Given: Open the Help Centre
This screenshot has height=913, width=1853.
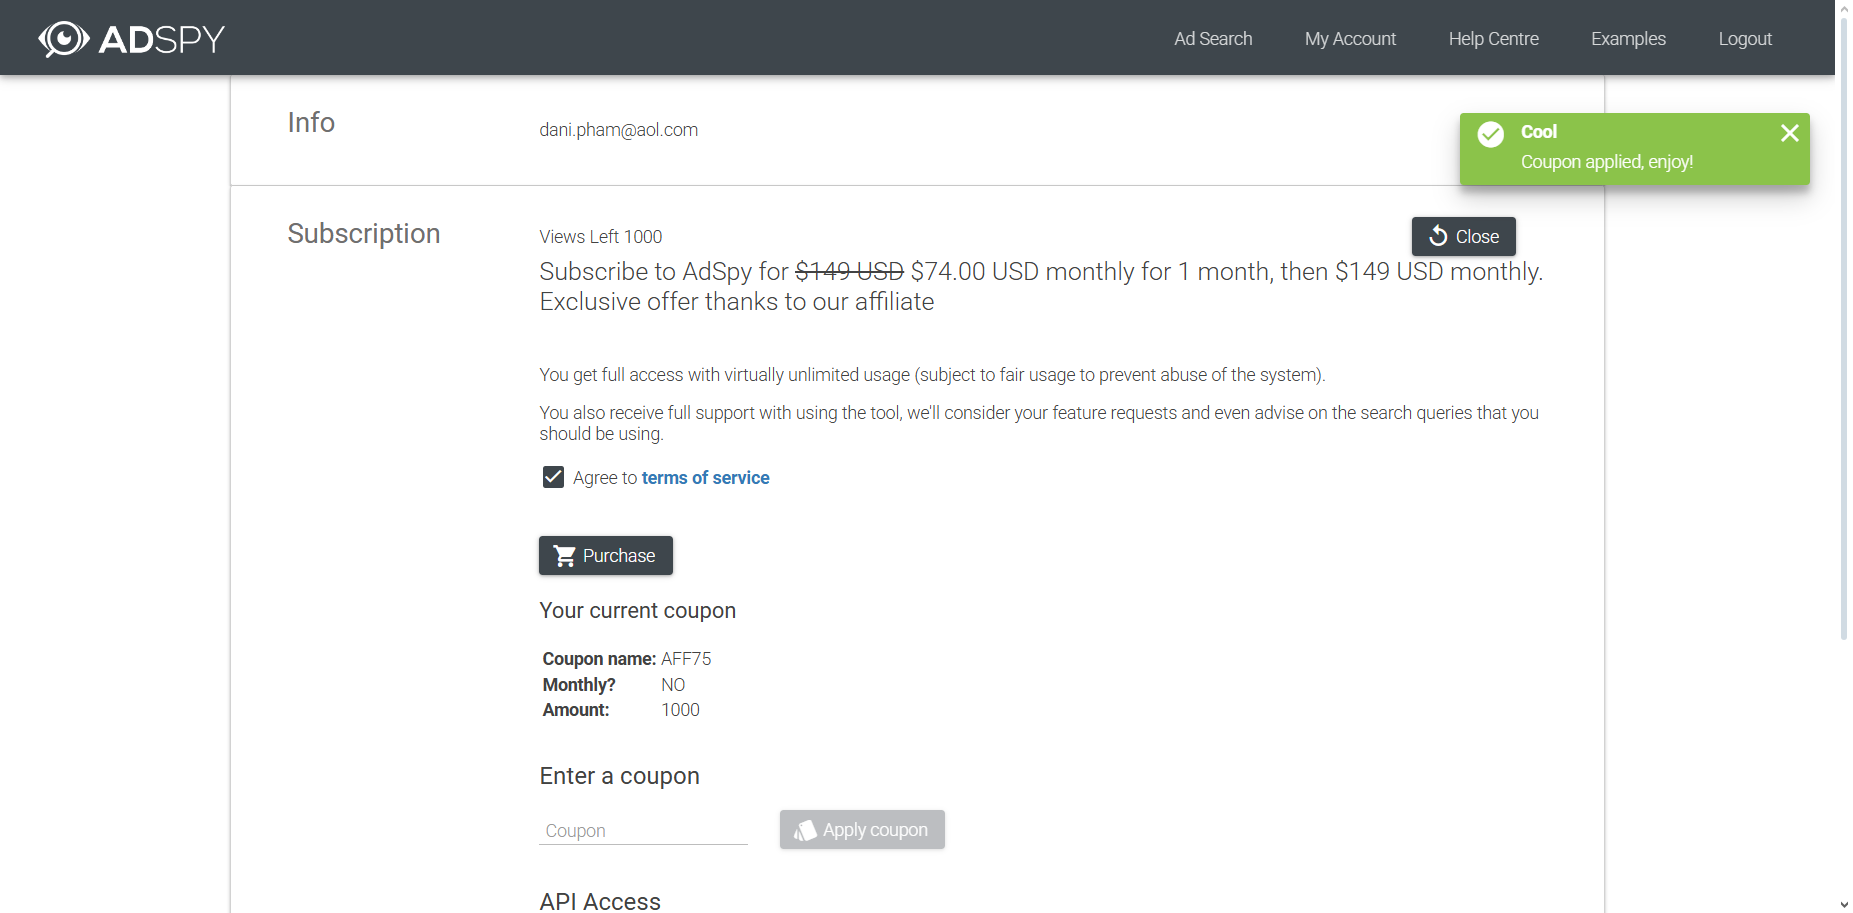Looking at the screenshot, I should 1493,39.
